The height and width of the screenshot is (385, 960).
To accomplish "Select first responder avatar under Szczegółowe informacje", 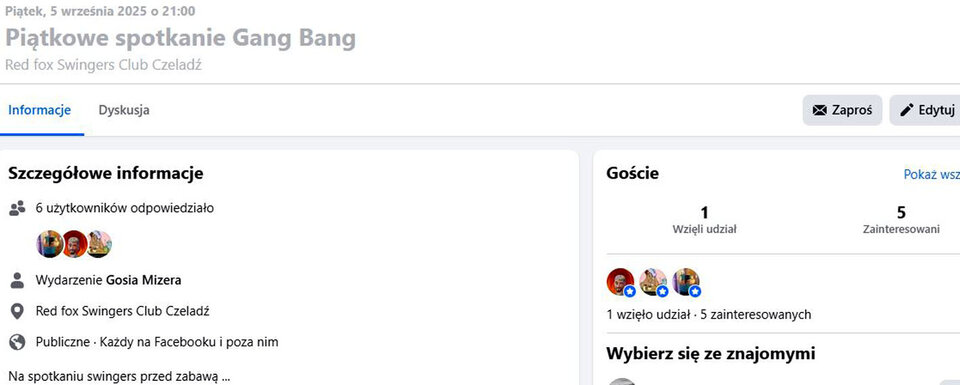I will [49, 244].
